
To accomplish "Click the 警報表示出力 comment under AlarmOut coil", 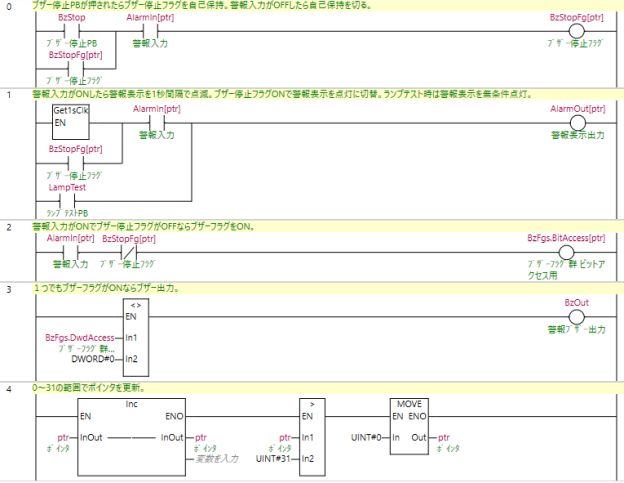I will [x=578, y=135].
